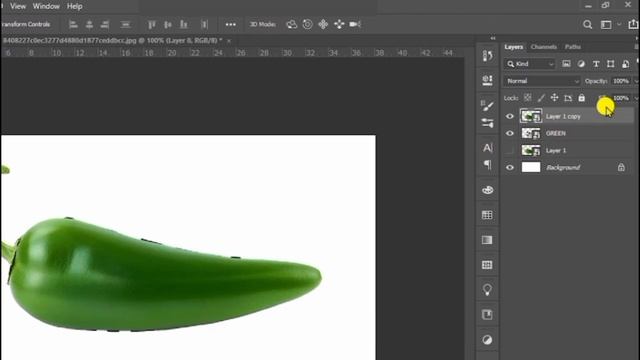Select the Orbit 3D camera mode
The height and width of the screenshot is (360, 640).
click(291, 24)
